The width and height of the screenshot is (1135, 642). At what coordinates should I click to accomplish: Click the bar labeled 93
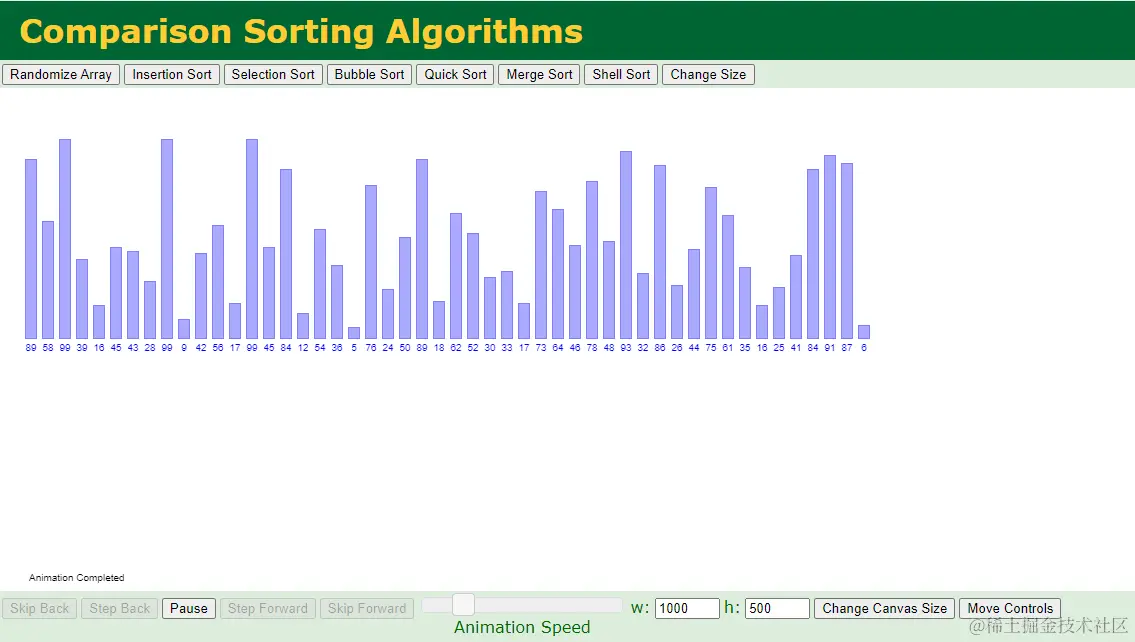625,245
